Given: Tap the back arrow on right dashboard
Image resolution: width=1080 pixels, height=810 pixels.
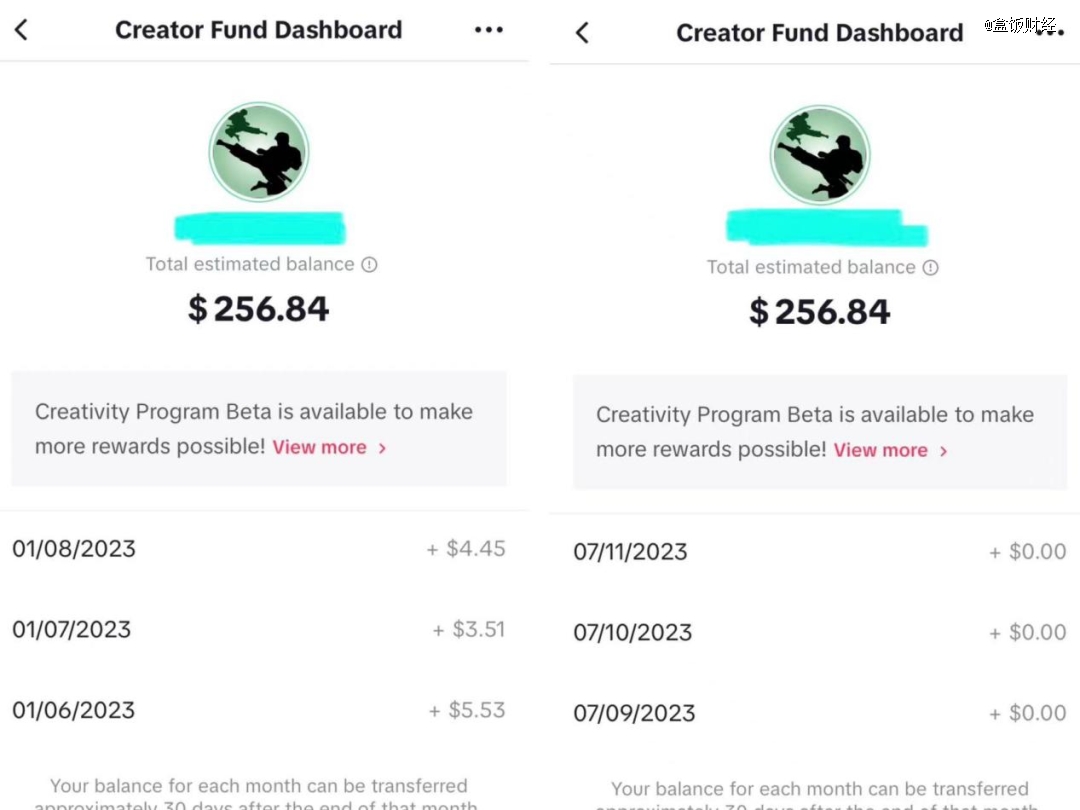Looking at the screenshot, I should (583, 32).
